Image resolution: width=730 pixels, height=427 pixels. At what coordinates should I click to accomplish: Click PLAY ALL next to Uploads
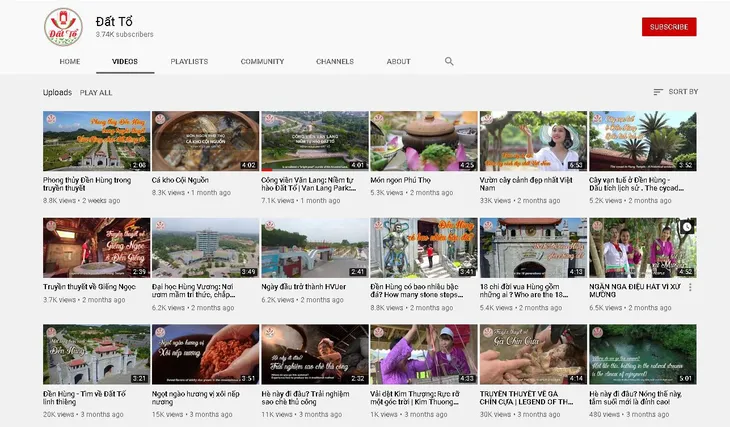pos(96,93)
